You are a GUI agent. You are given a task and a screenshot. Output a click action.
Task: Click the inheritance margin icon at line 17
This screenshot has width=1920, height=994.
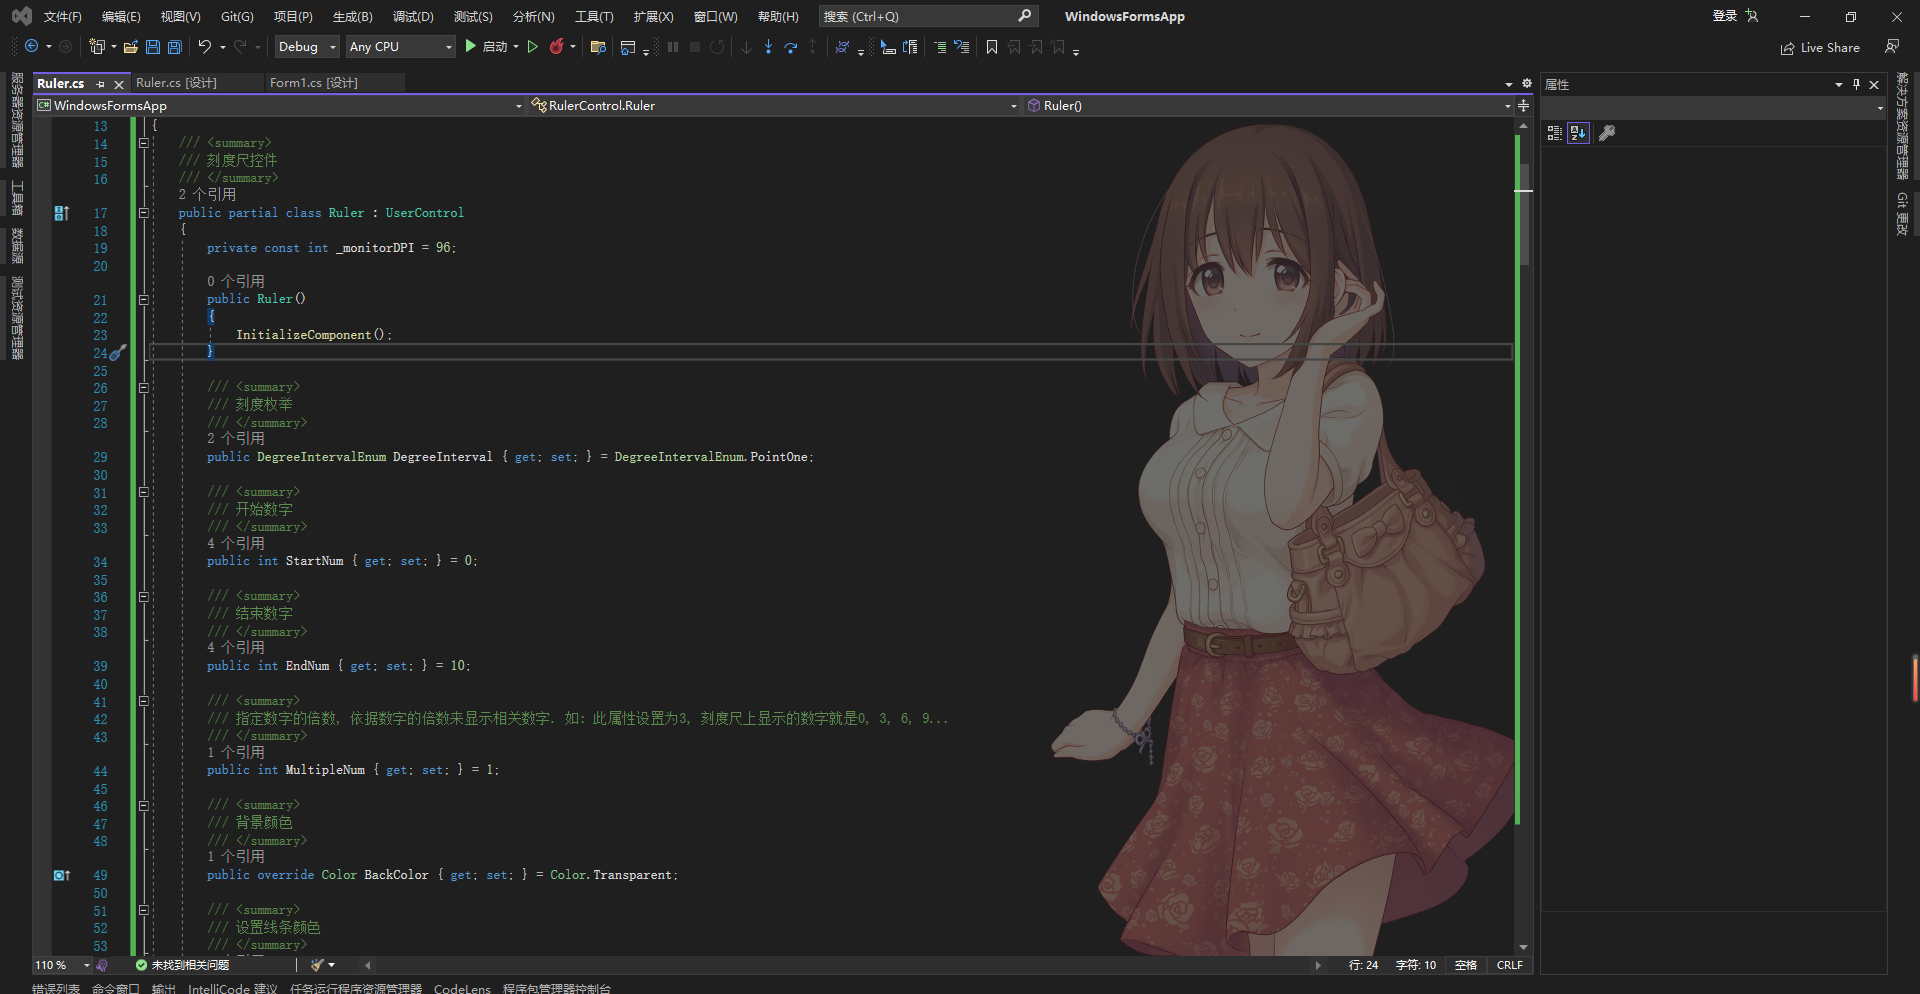click(x=61, y=213)
